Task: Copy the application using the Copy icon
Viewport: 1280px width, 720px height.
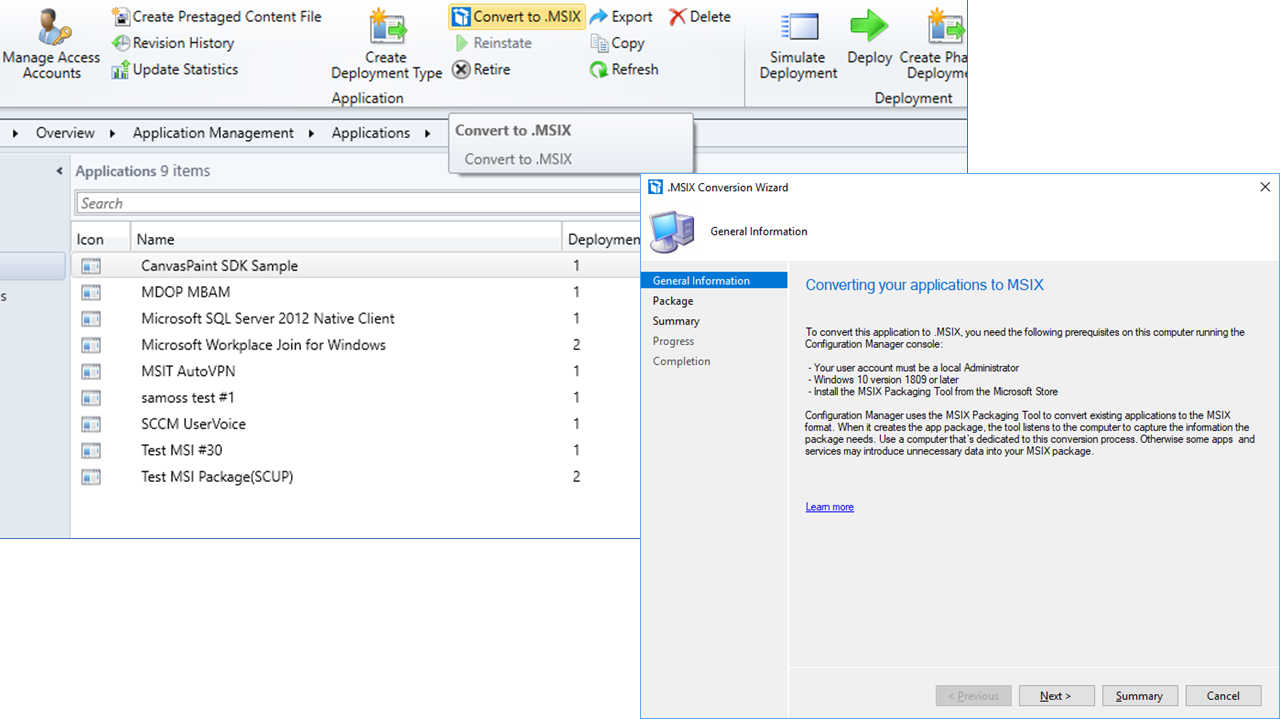Action: pos(616,43)
